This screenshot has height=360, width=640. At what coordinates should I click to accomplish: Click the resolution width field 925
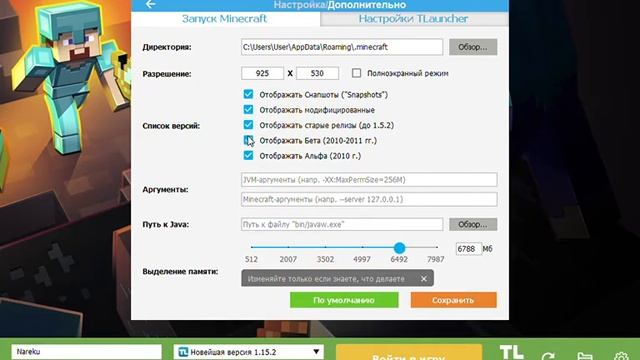(x=262, y=73)
